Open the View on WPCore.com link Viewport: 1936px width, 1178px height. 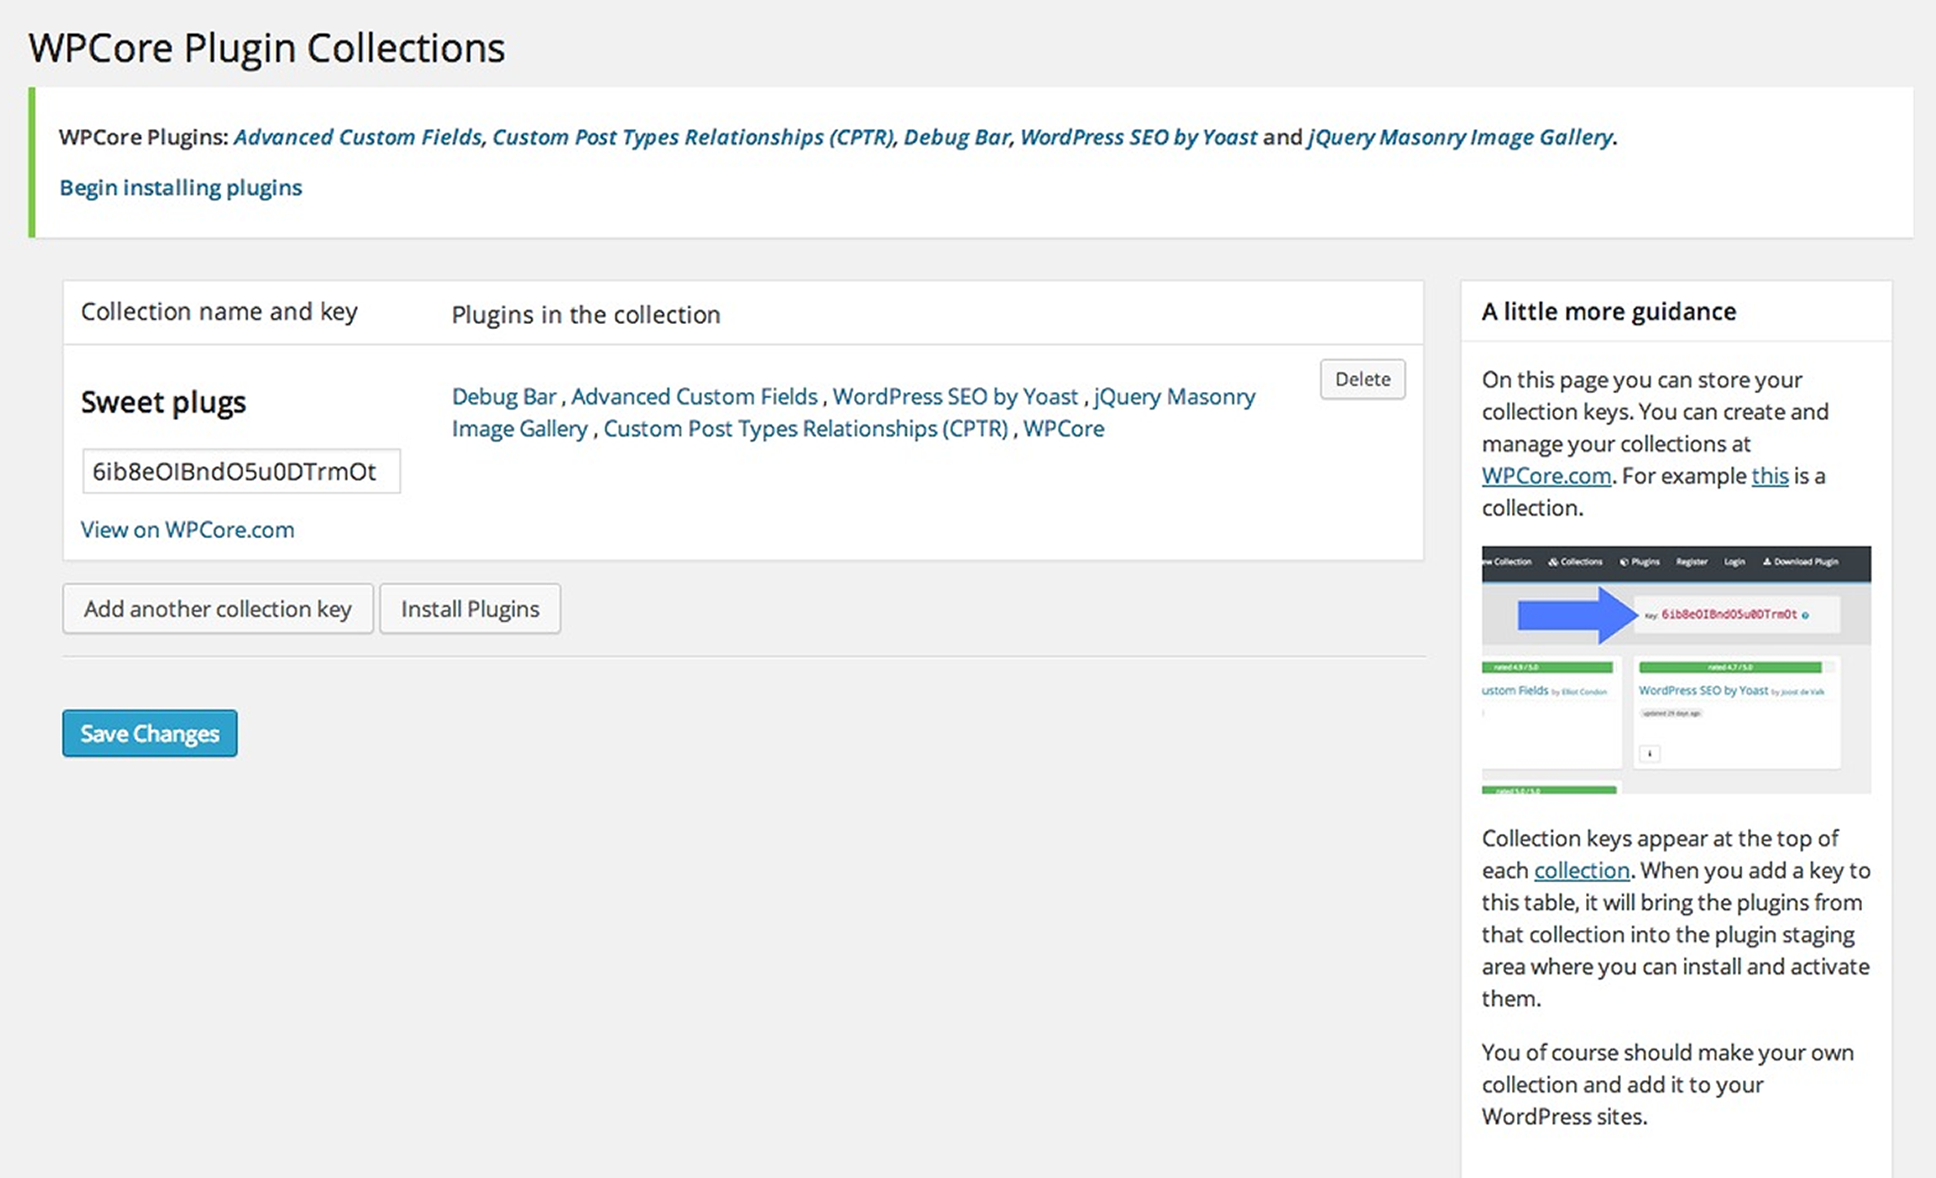187,529
